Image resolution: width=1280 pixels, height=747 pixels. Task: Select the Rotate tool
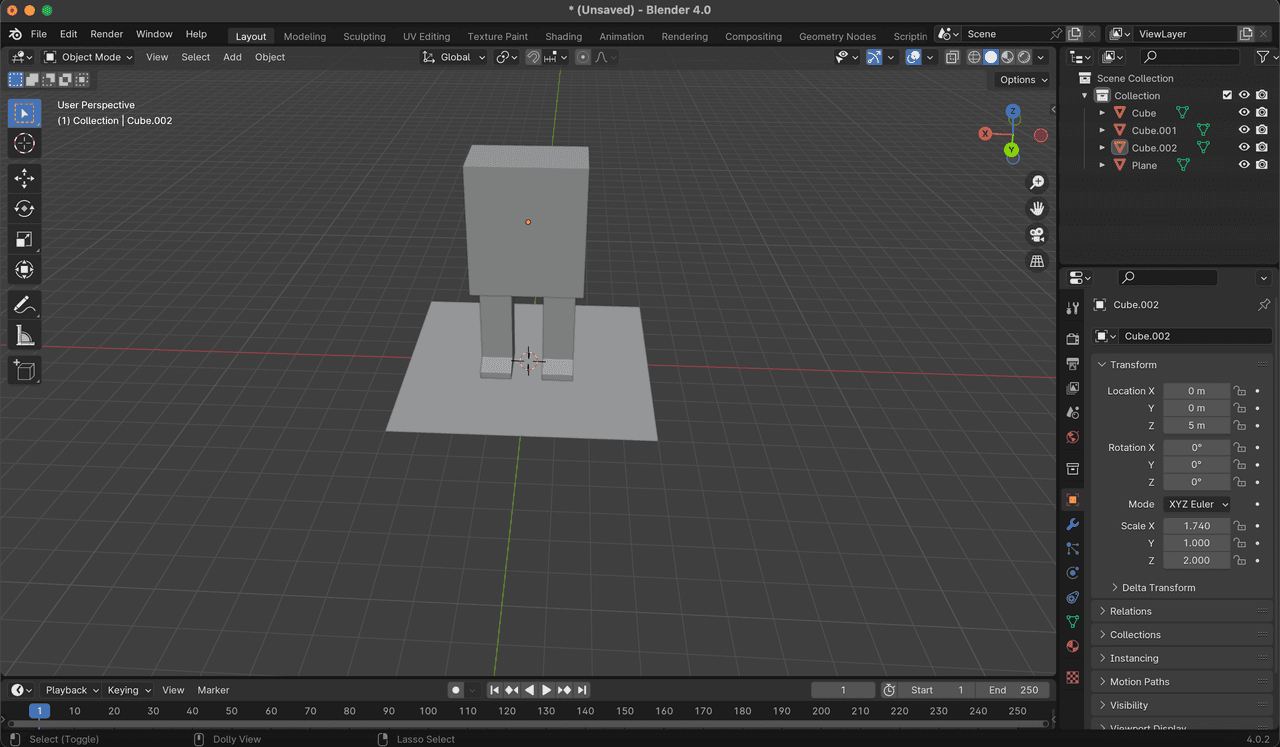[24, 208]
